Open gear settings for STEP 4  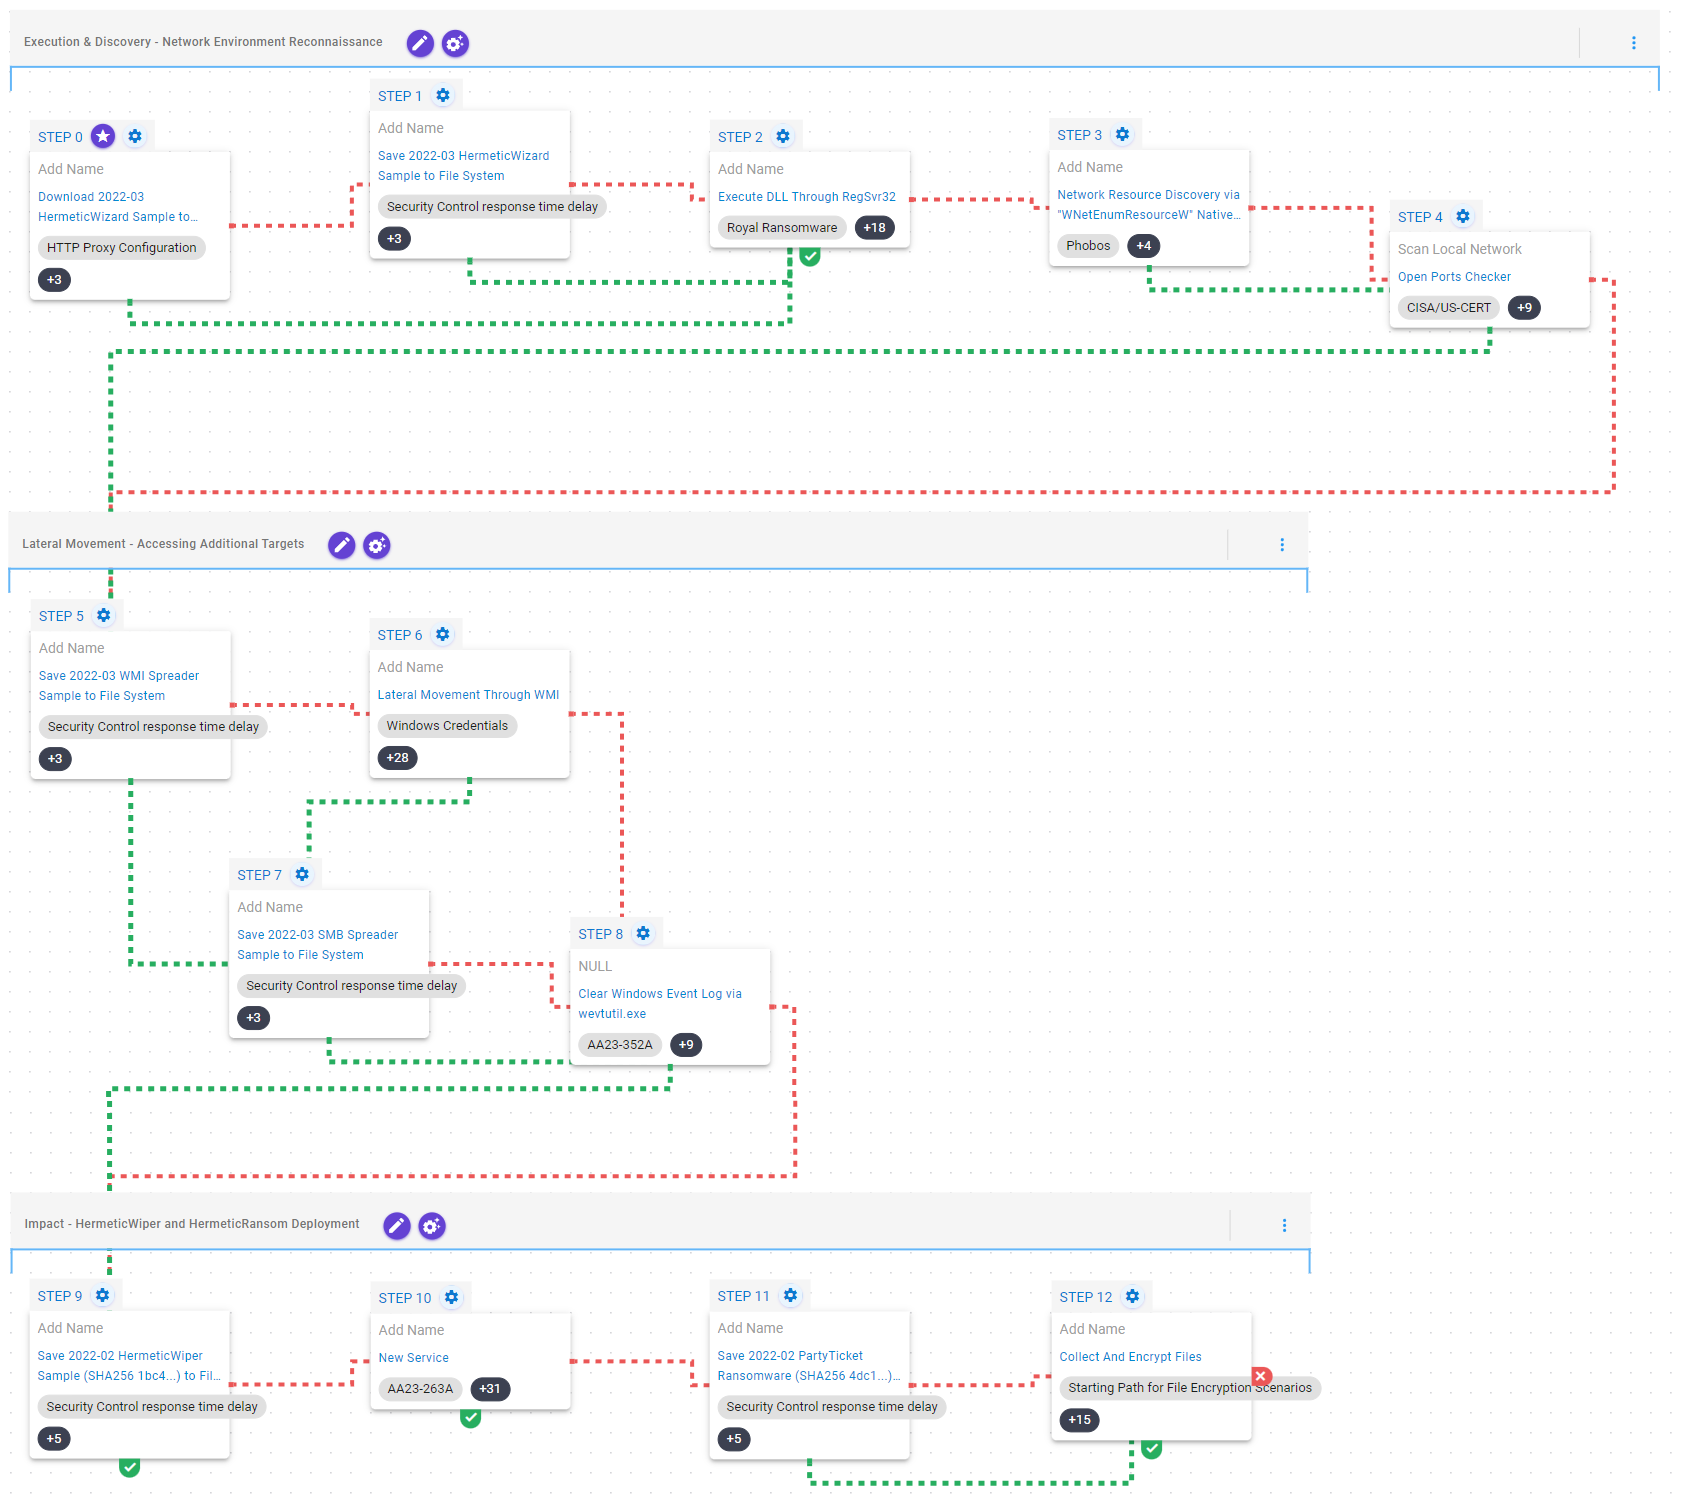[1463, 216]
